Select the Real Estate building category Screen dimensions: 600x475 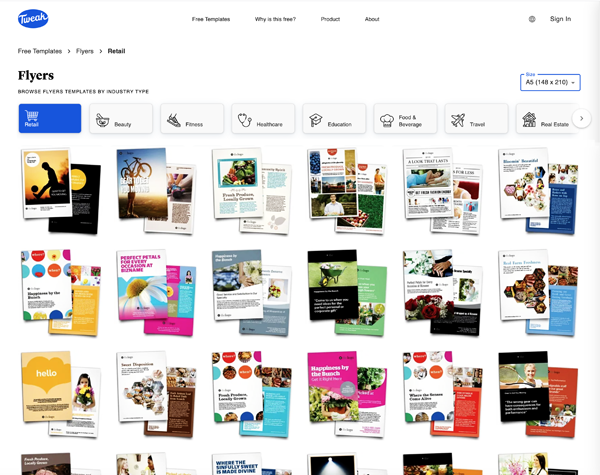click(x=545, y=119)
